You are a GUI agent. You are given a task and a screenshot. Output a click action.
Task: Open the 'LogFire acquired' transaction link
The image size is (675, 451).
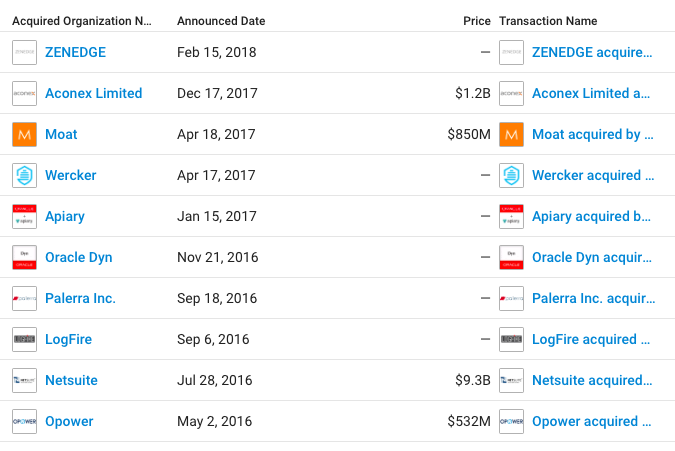[x=592, y=339]
